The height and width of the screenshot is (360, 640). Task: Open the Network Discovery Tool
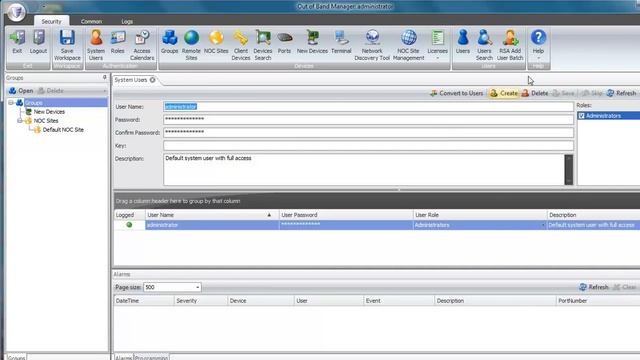372,46
